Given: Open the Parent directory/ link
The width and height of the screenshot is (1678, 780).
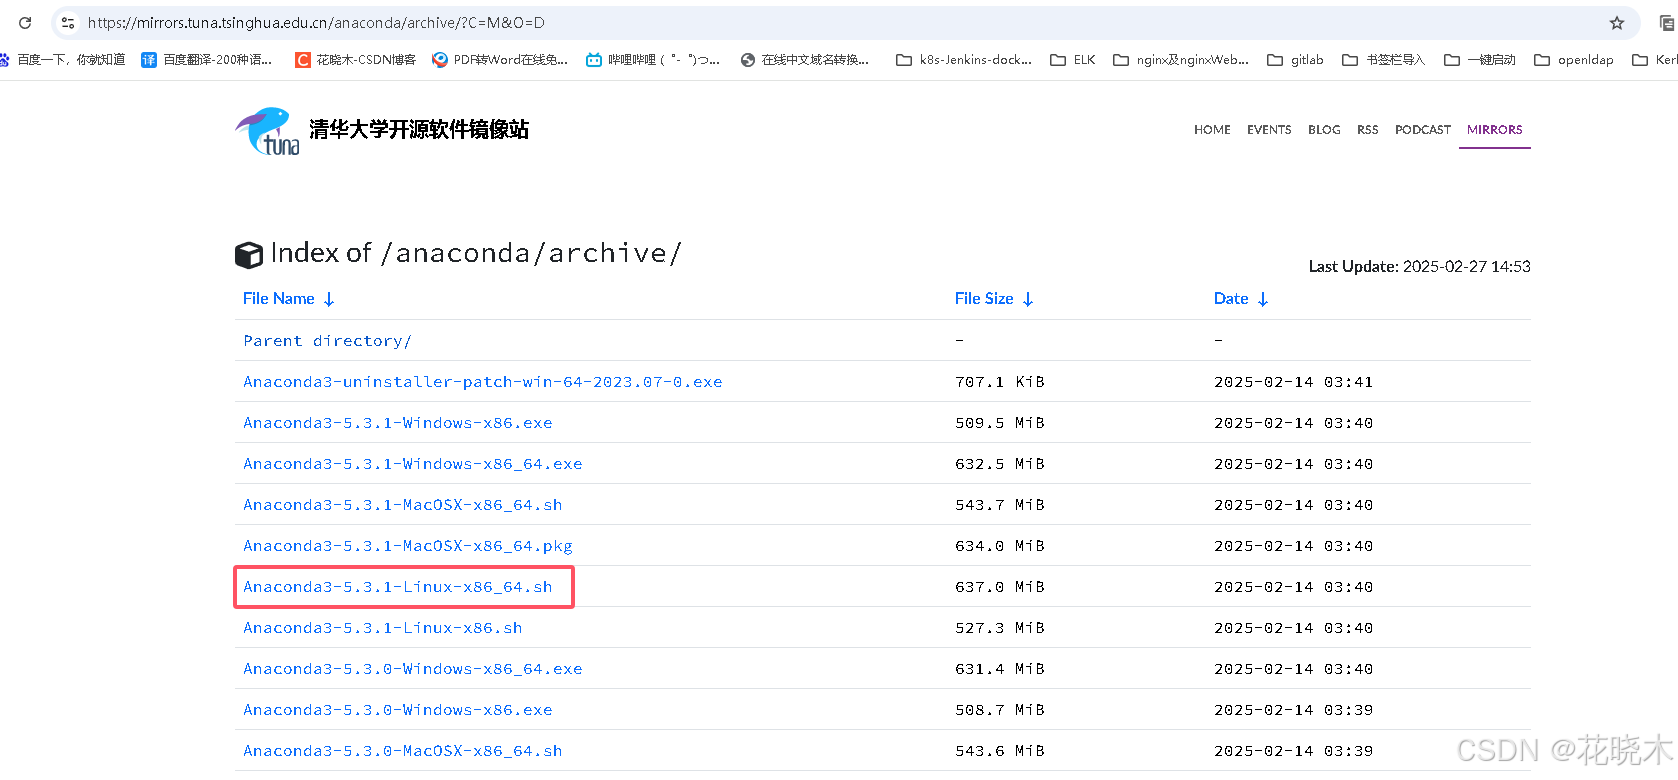Looking at the screenshot, I should click(327, 341).
